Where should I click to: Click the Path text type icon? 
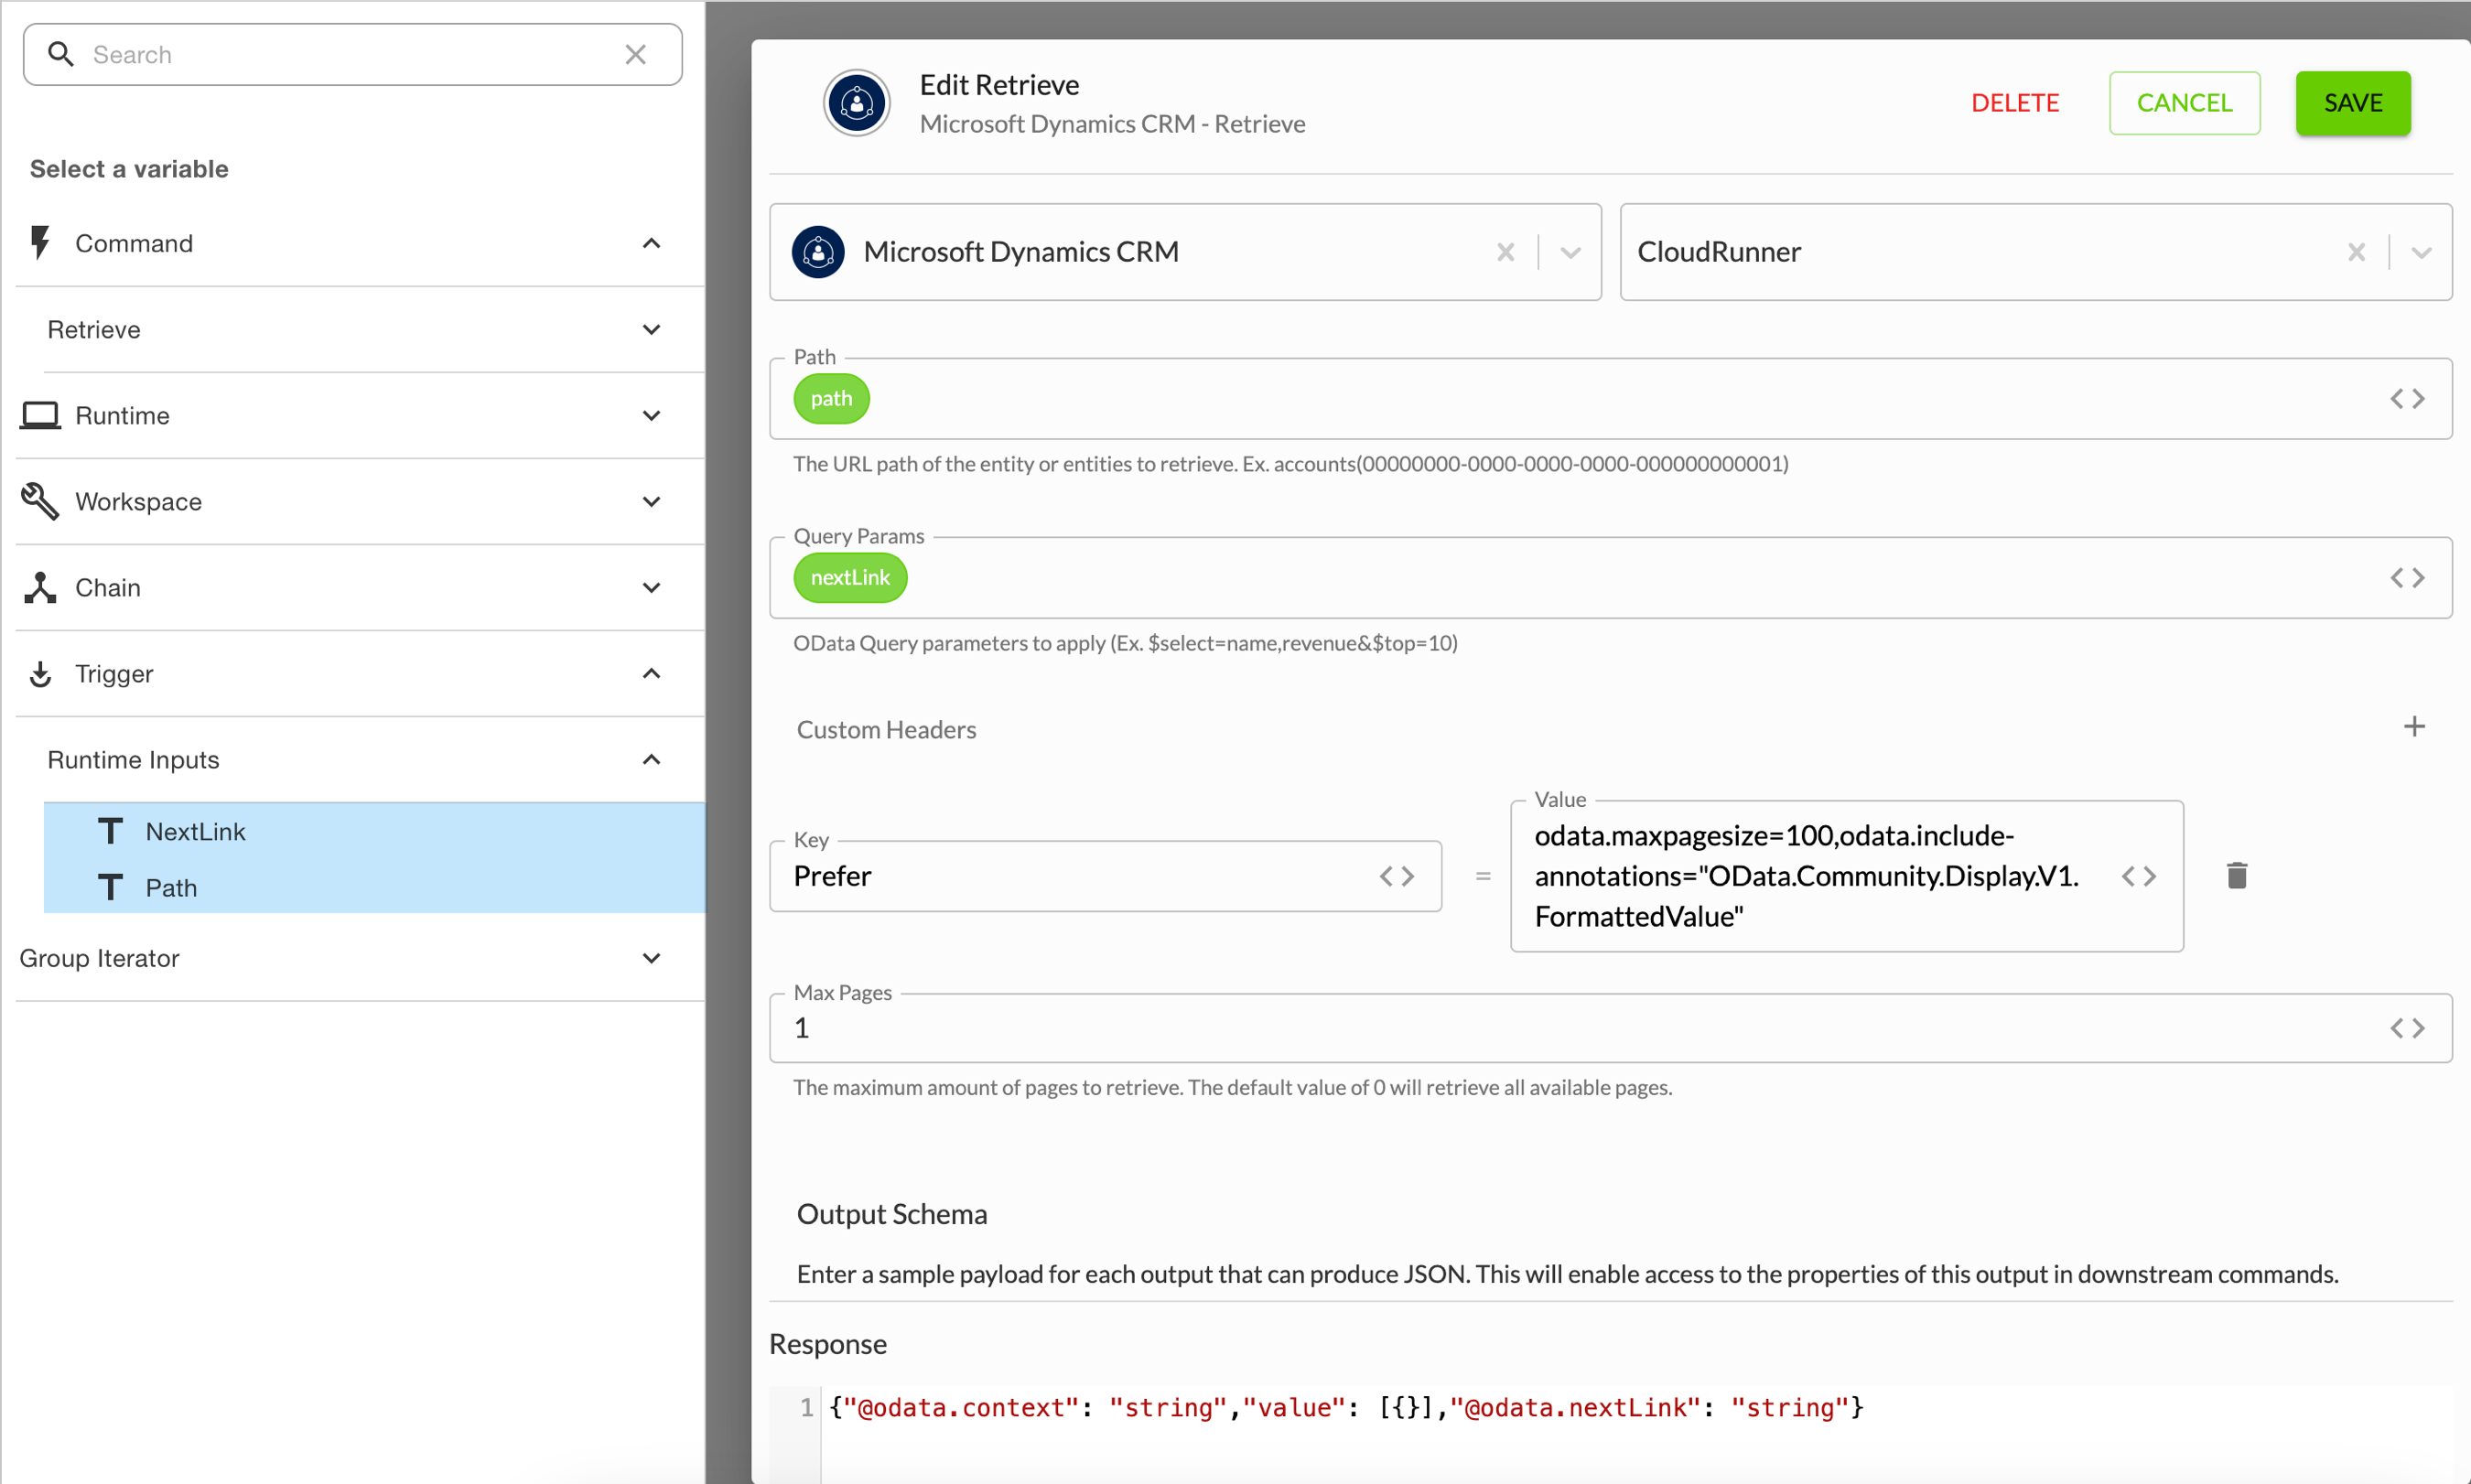110,887
